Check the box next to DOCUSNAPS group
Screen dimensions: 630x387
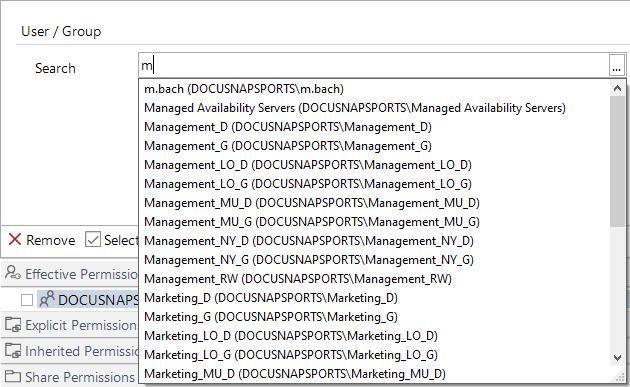tap(27, 300)
